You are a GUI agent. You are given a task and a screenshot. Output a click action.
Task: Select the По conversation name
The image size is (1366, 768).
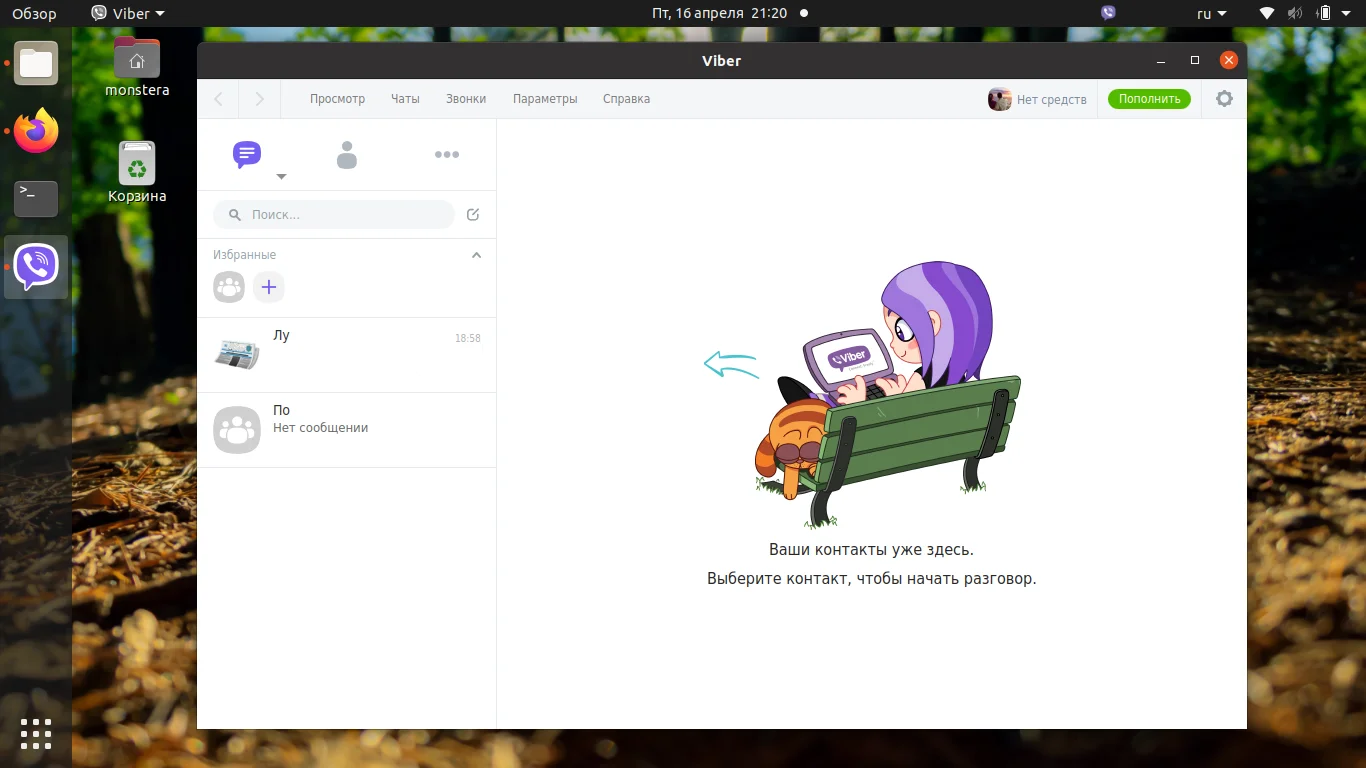pyautogui.click(x=281, y=410)
